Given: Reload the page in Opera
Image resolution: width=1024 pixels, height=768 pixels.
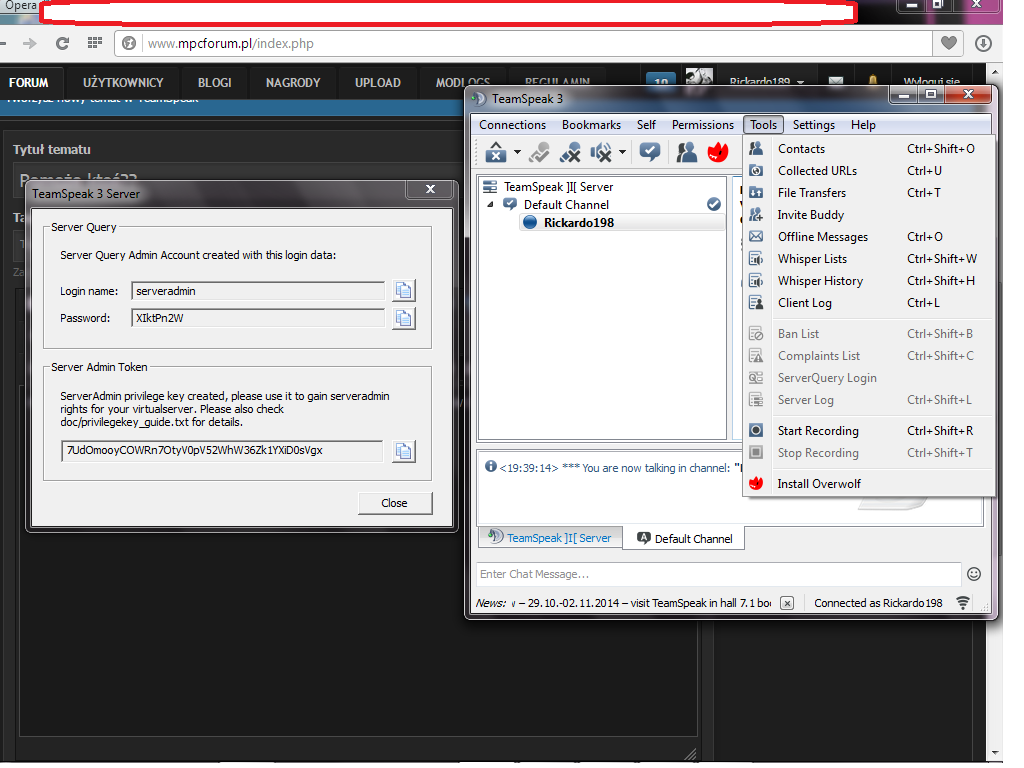Looking at the screenshot, I should (63, 44).
